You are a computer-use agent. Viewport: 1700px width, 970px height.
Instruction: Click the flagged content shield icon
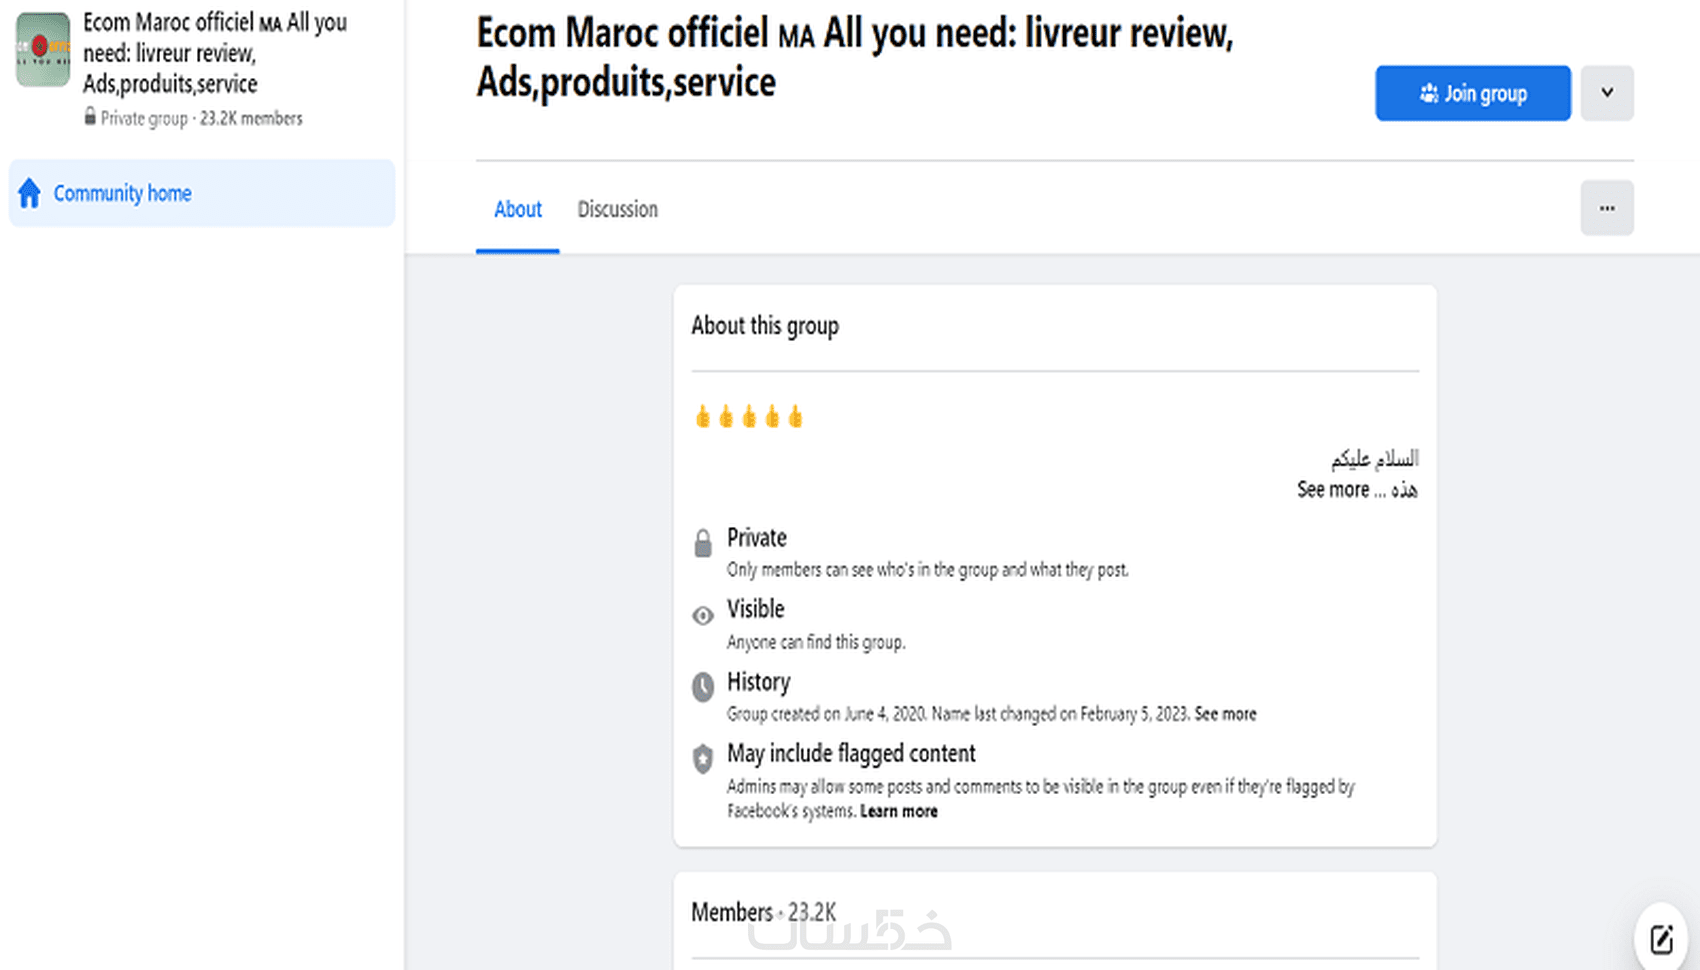[x=703, y=758]
